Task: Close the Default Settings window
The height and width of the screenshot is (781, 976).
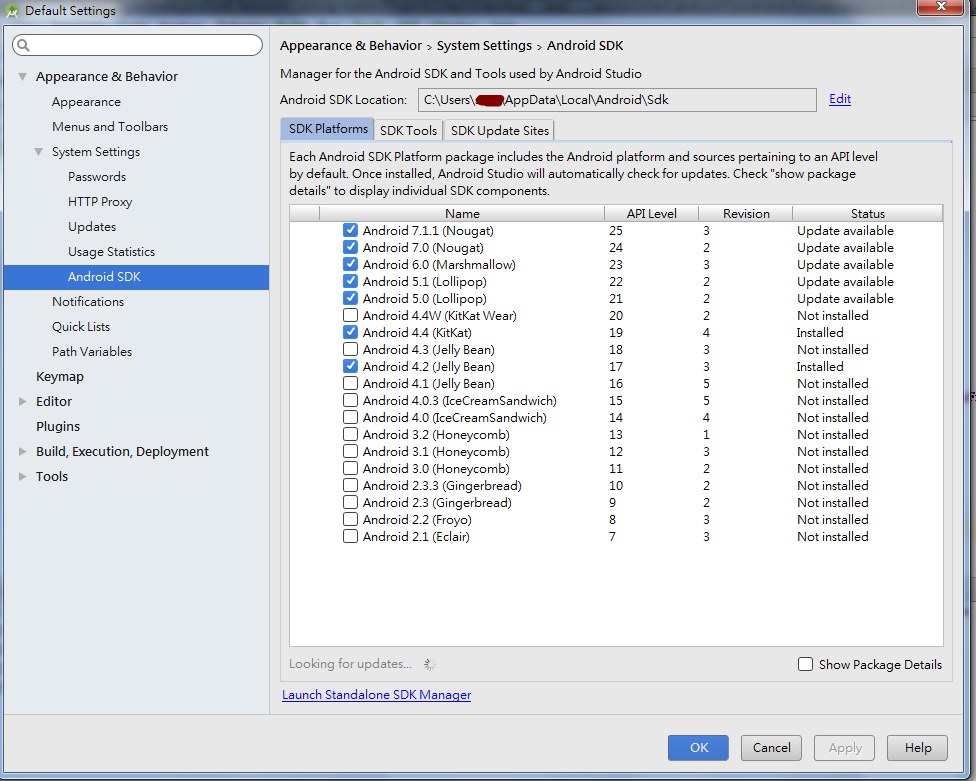Action: coord(941,6)
